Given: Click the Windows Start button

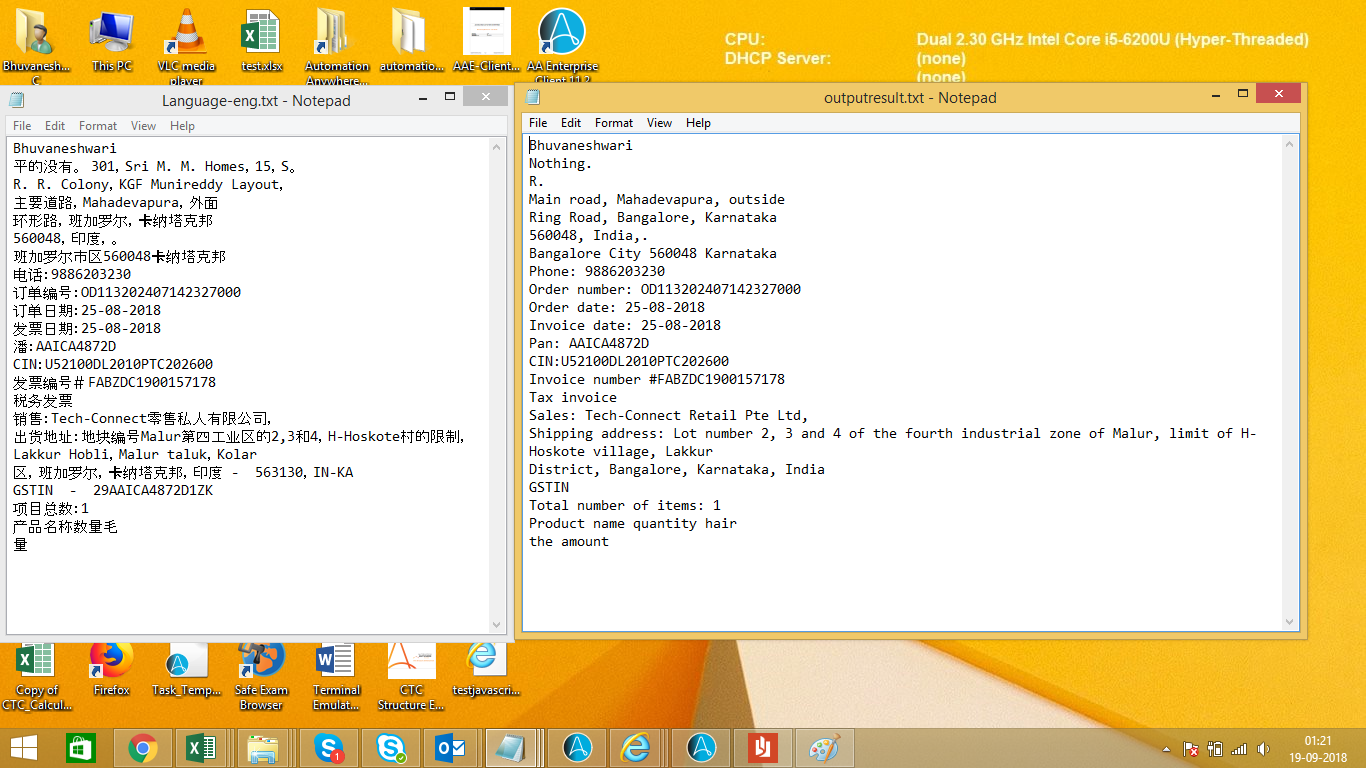Looking at the screenshot, I should coord(24,748).
